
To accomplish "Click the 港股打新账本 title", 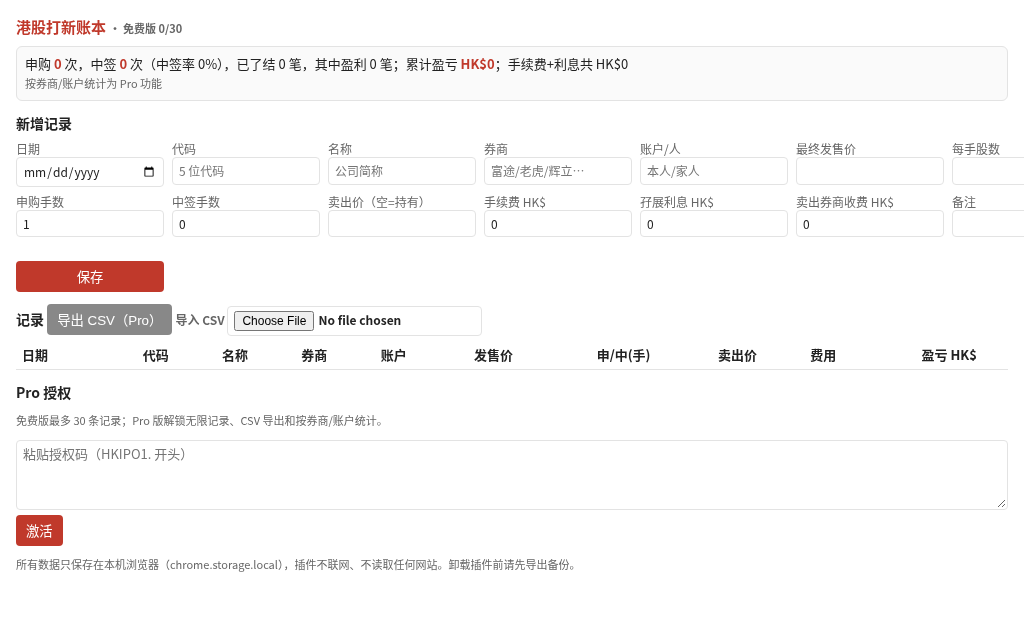I will [61, 27].
